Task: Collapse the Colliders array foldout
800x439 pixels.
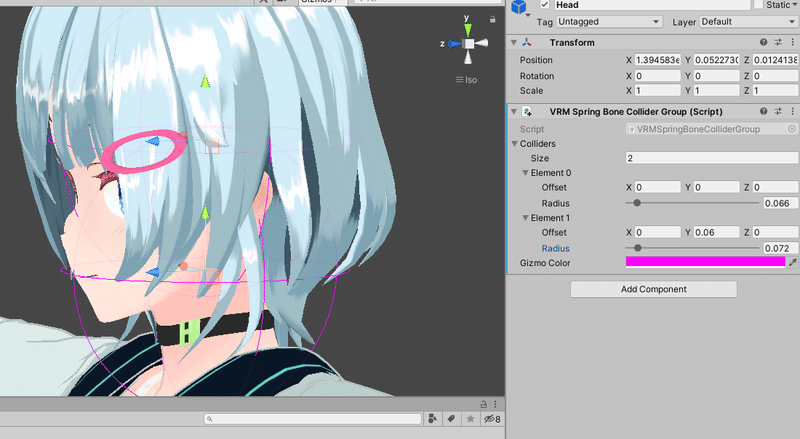Action: tap(514, 144)
